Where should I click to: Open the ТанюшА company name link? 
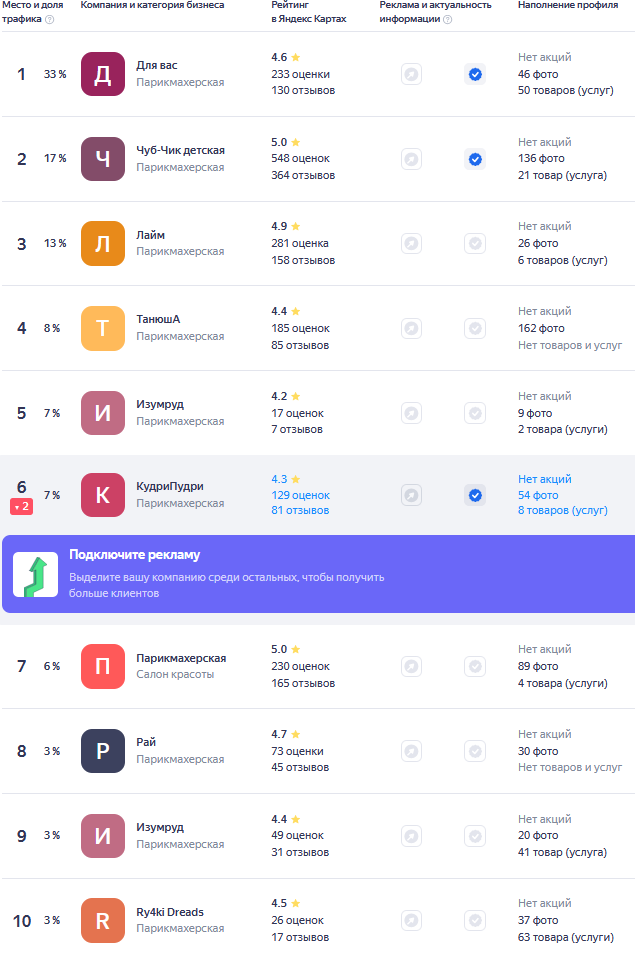coord(158,319)
